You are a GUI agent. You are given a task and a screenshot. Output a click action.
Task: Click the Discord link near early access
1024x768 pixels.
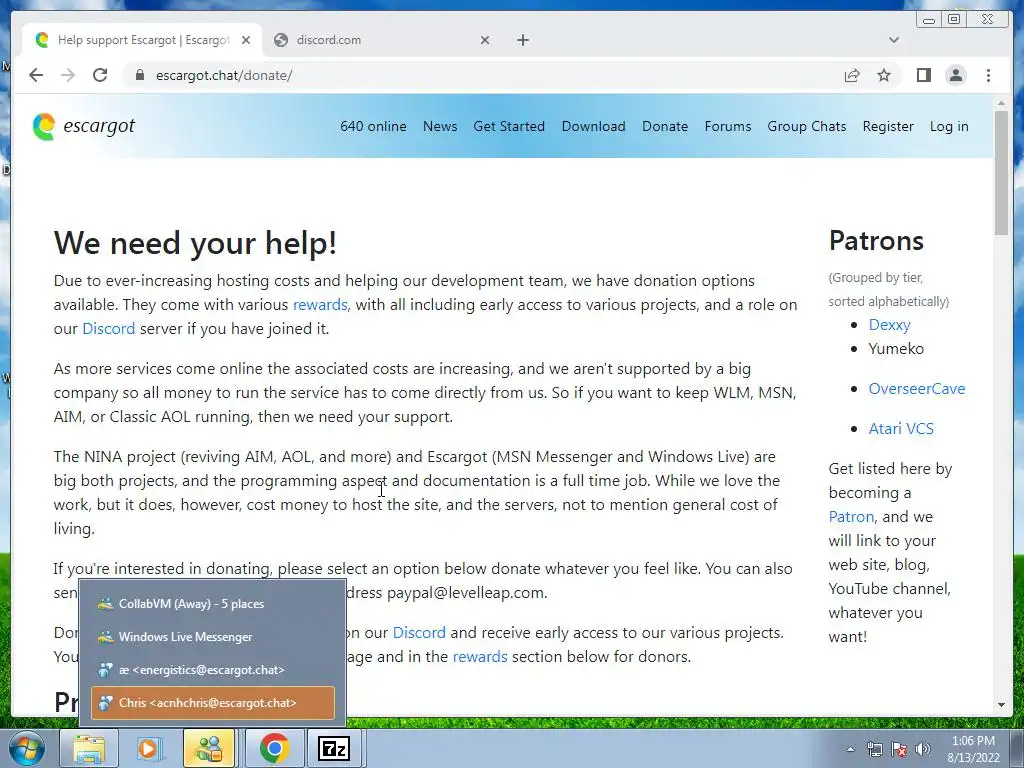tap(419, 632)
